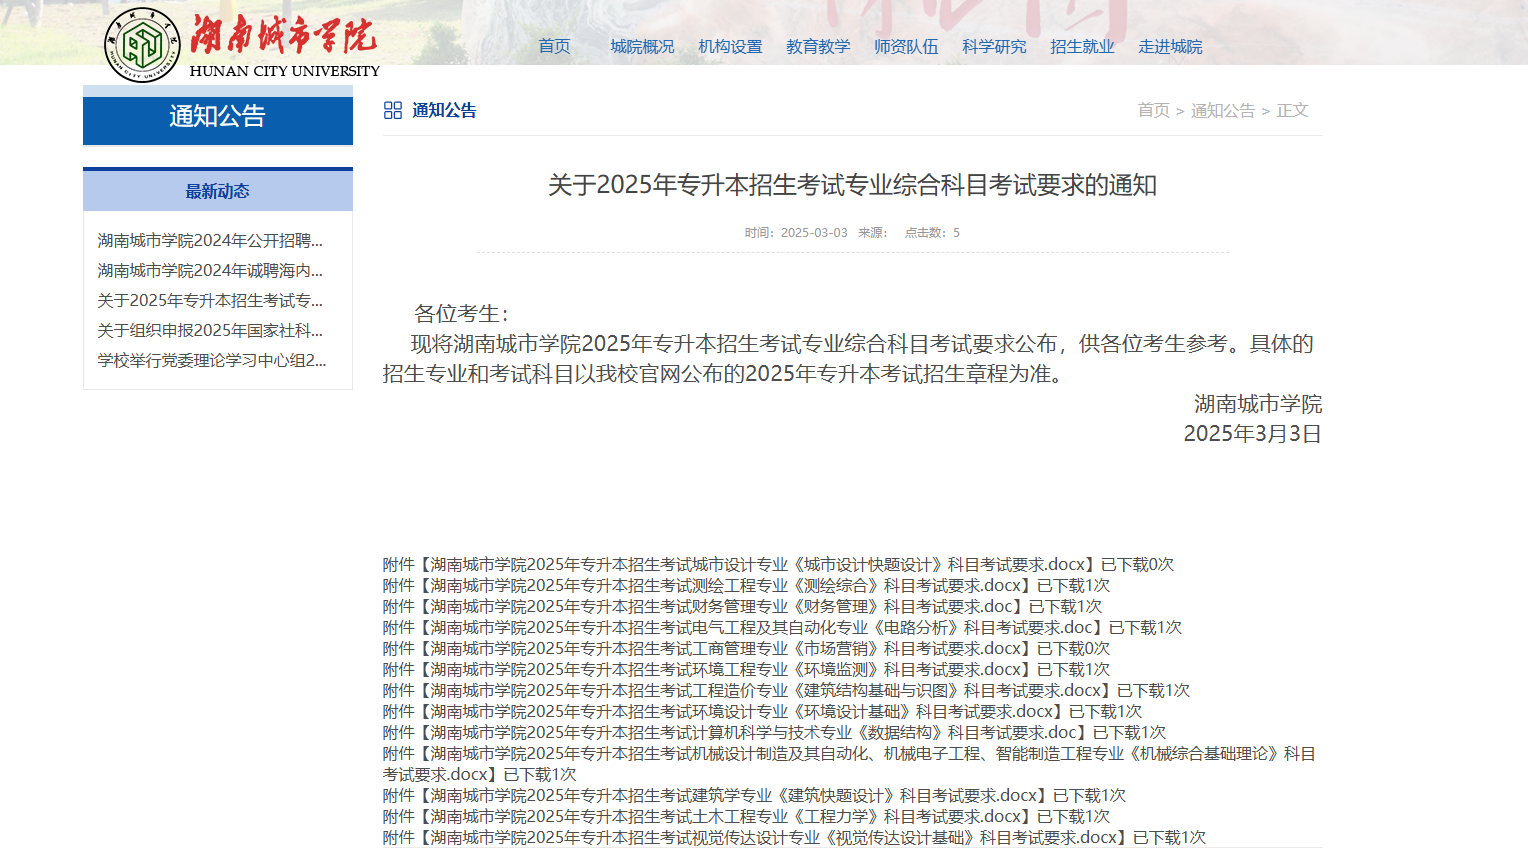
Task: Click the 各位考生 greeting line
Action: (x=461, y=313)
